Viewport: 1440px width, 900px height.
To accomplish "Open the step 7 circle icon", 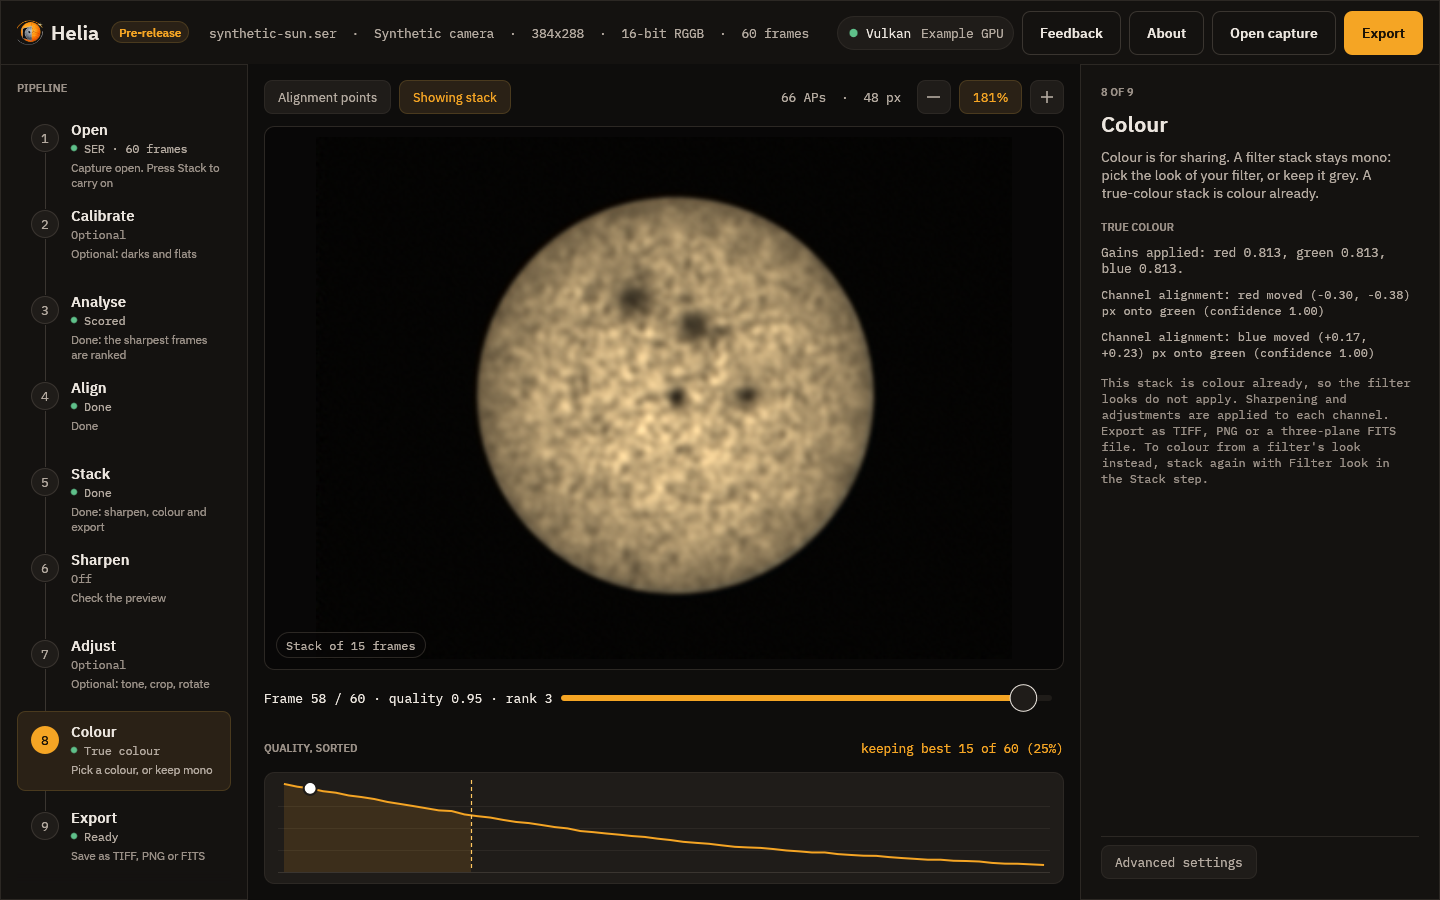I will coord(44,654).
